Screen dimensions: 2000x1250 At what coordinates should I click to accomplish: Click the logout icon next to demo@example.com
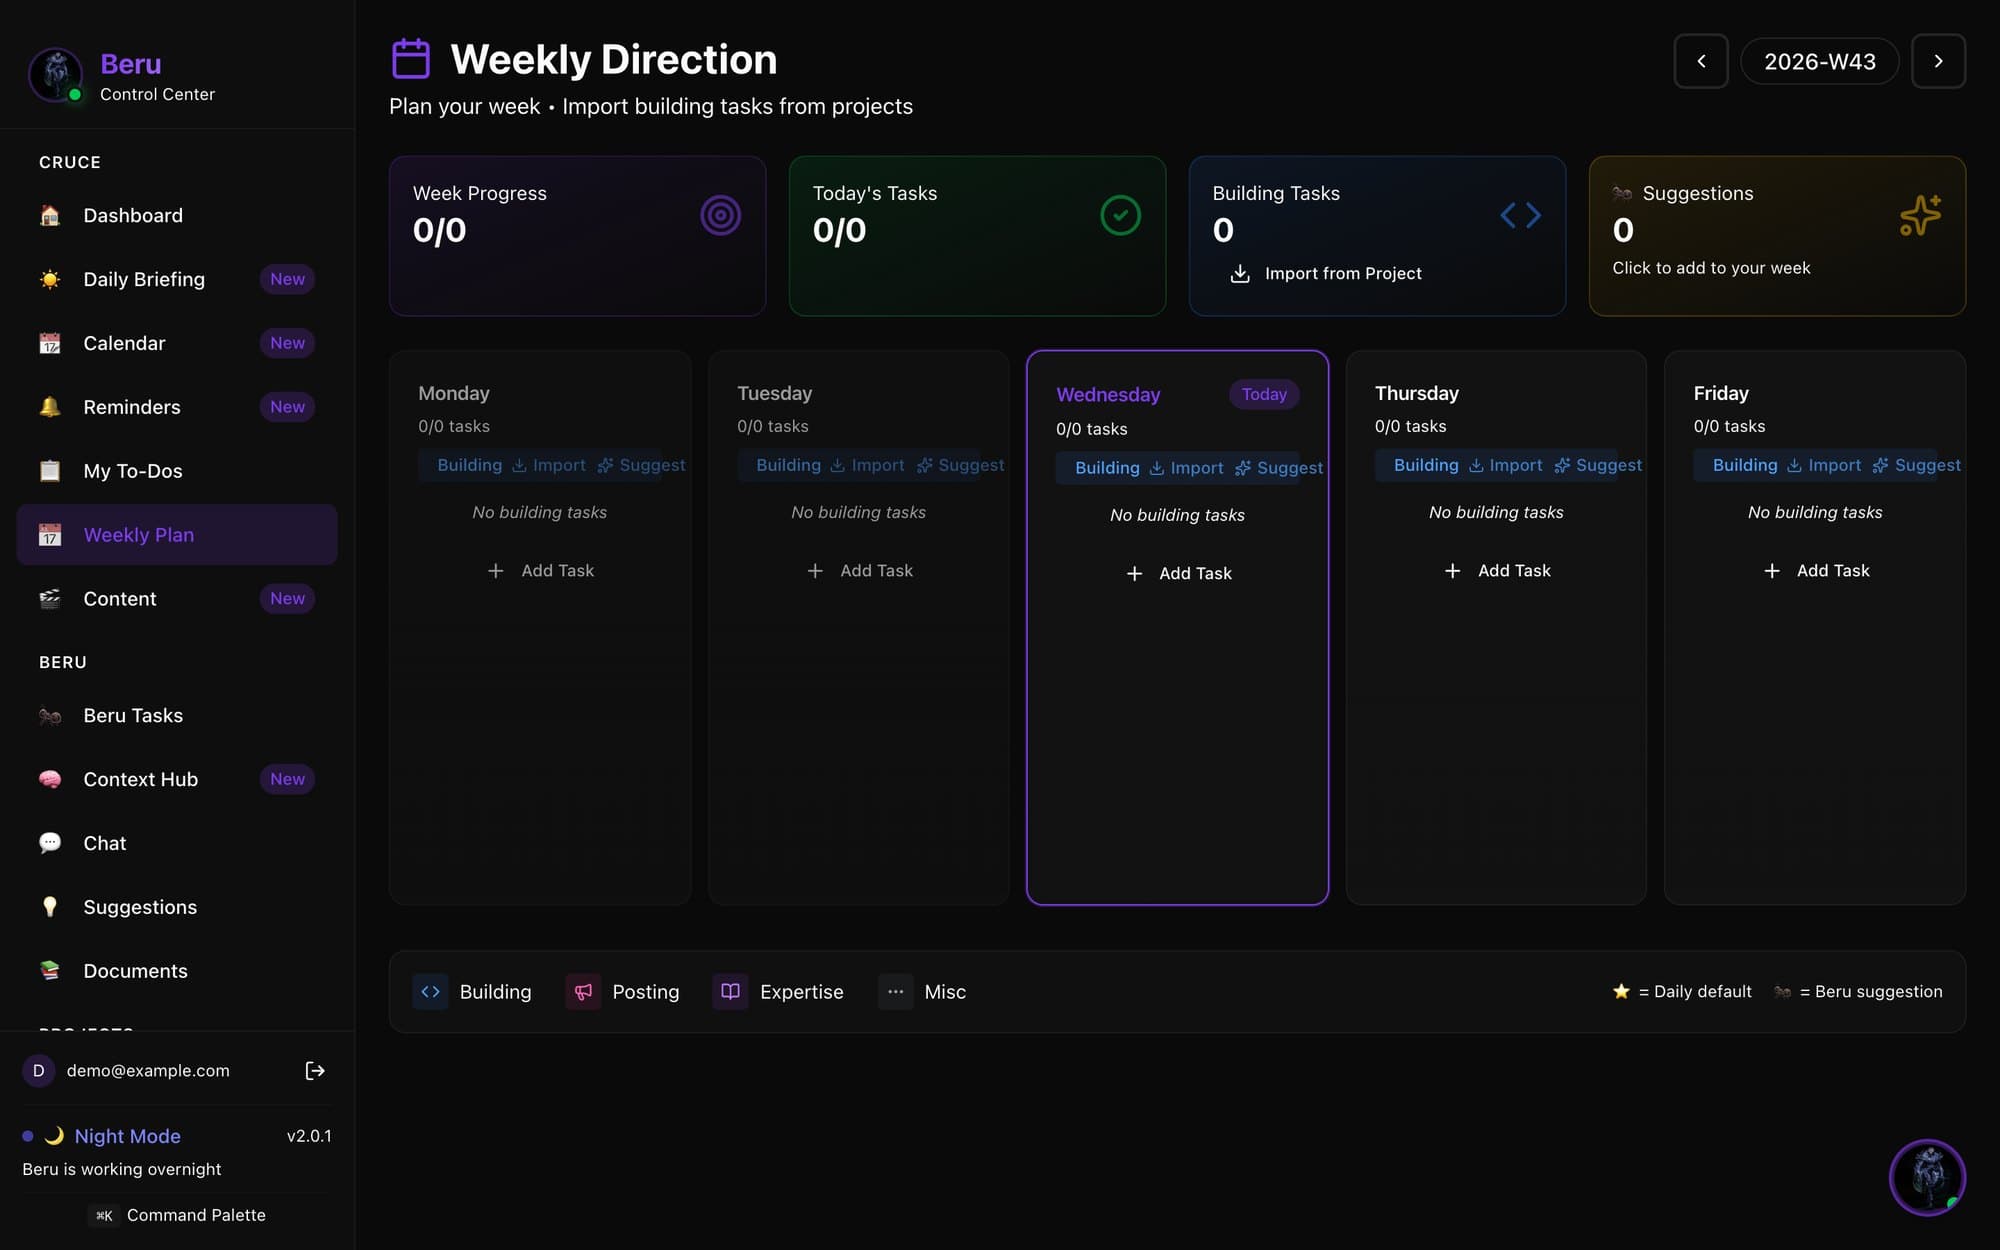tap(315, 1071)
